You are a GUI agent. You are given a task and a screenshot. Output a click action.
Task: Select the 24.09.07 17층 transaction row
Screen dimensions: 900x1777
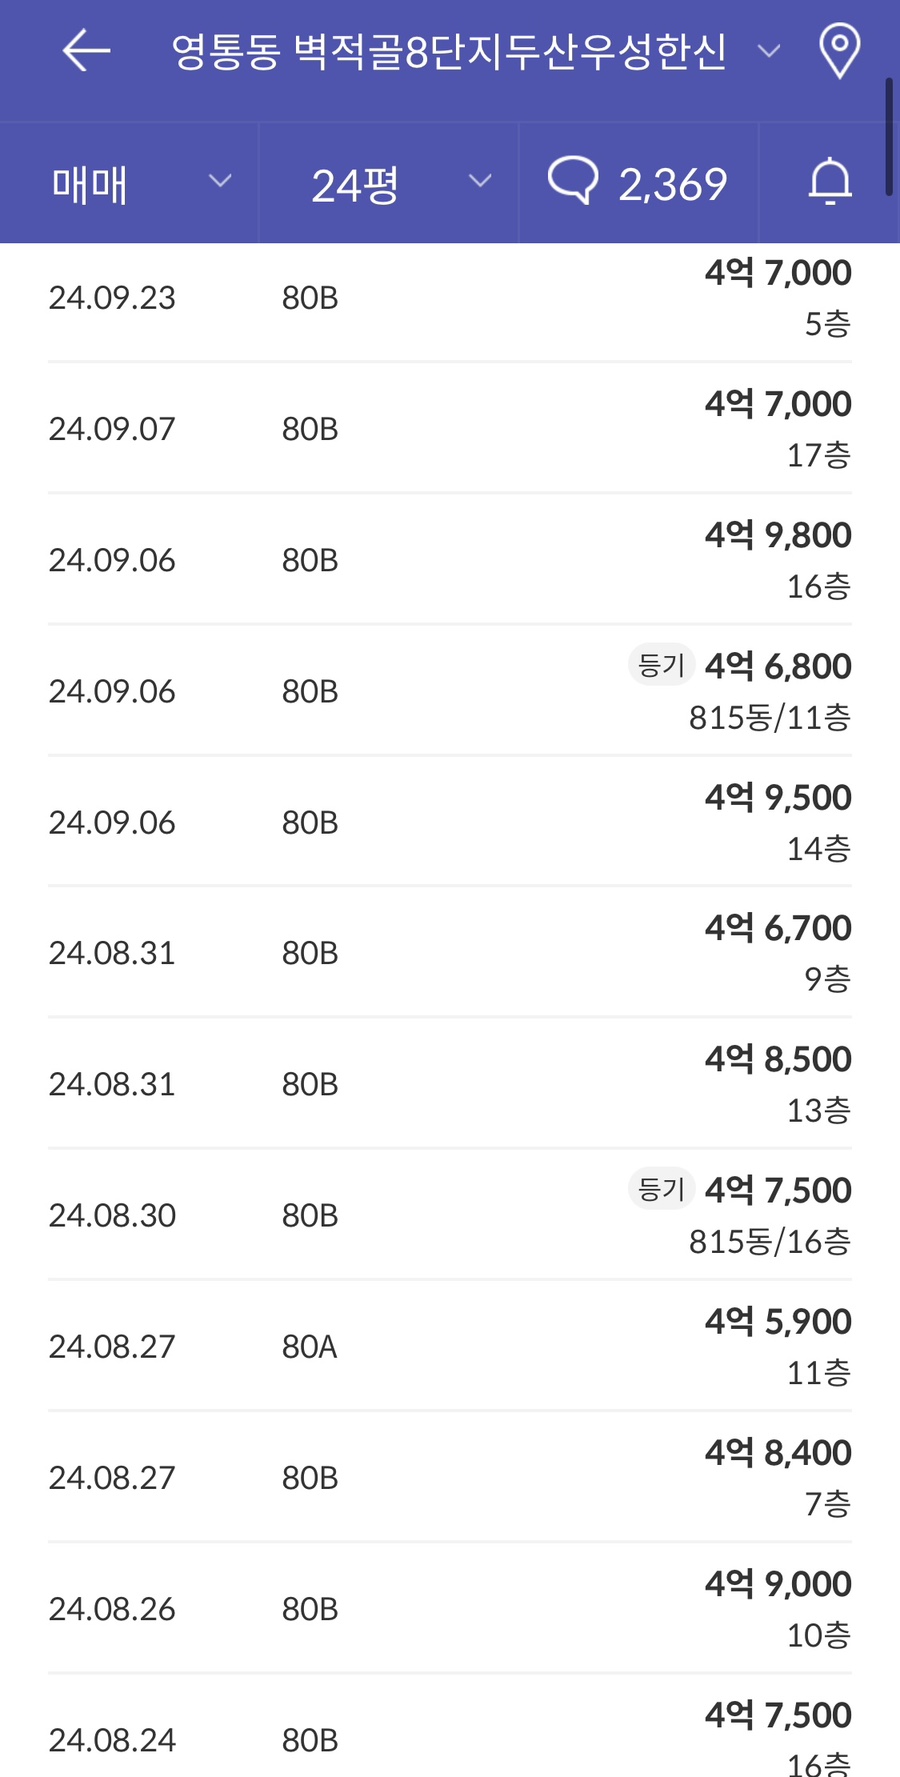(450, 429)
